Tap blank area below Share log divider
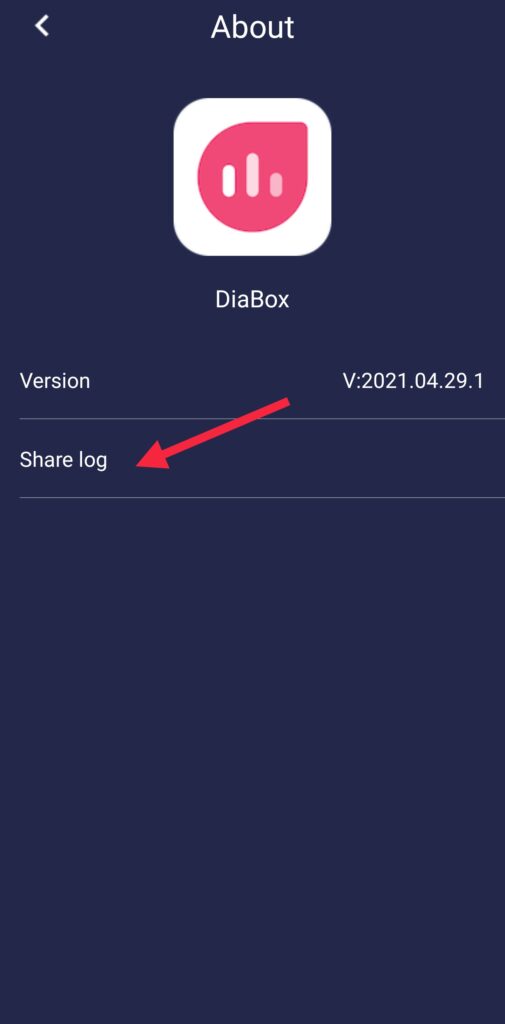Image resolution: width=505 pixels, height=1024 pixels. 252,751
